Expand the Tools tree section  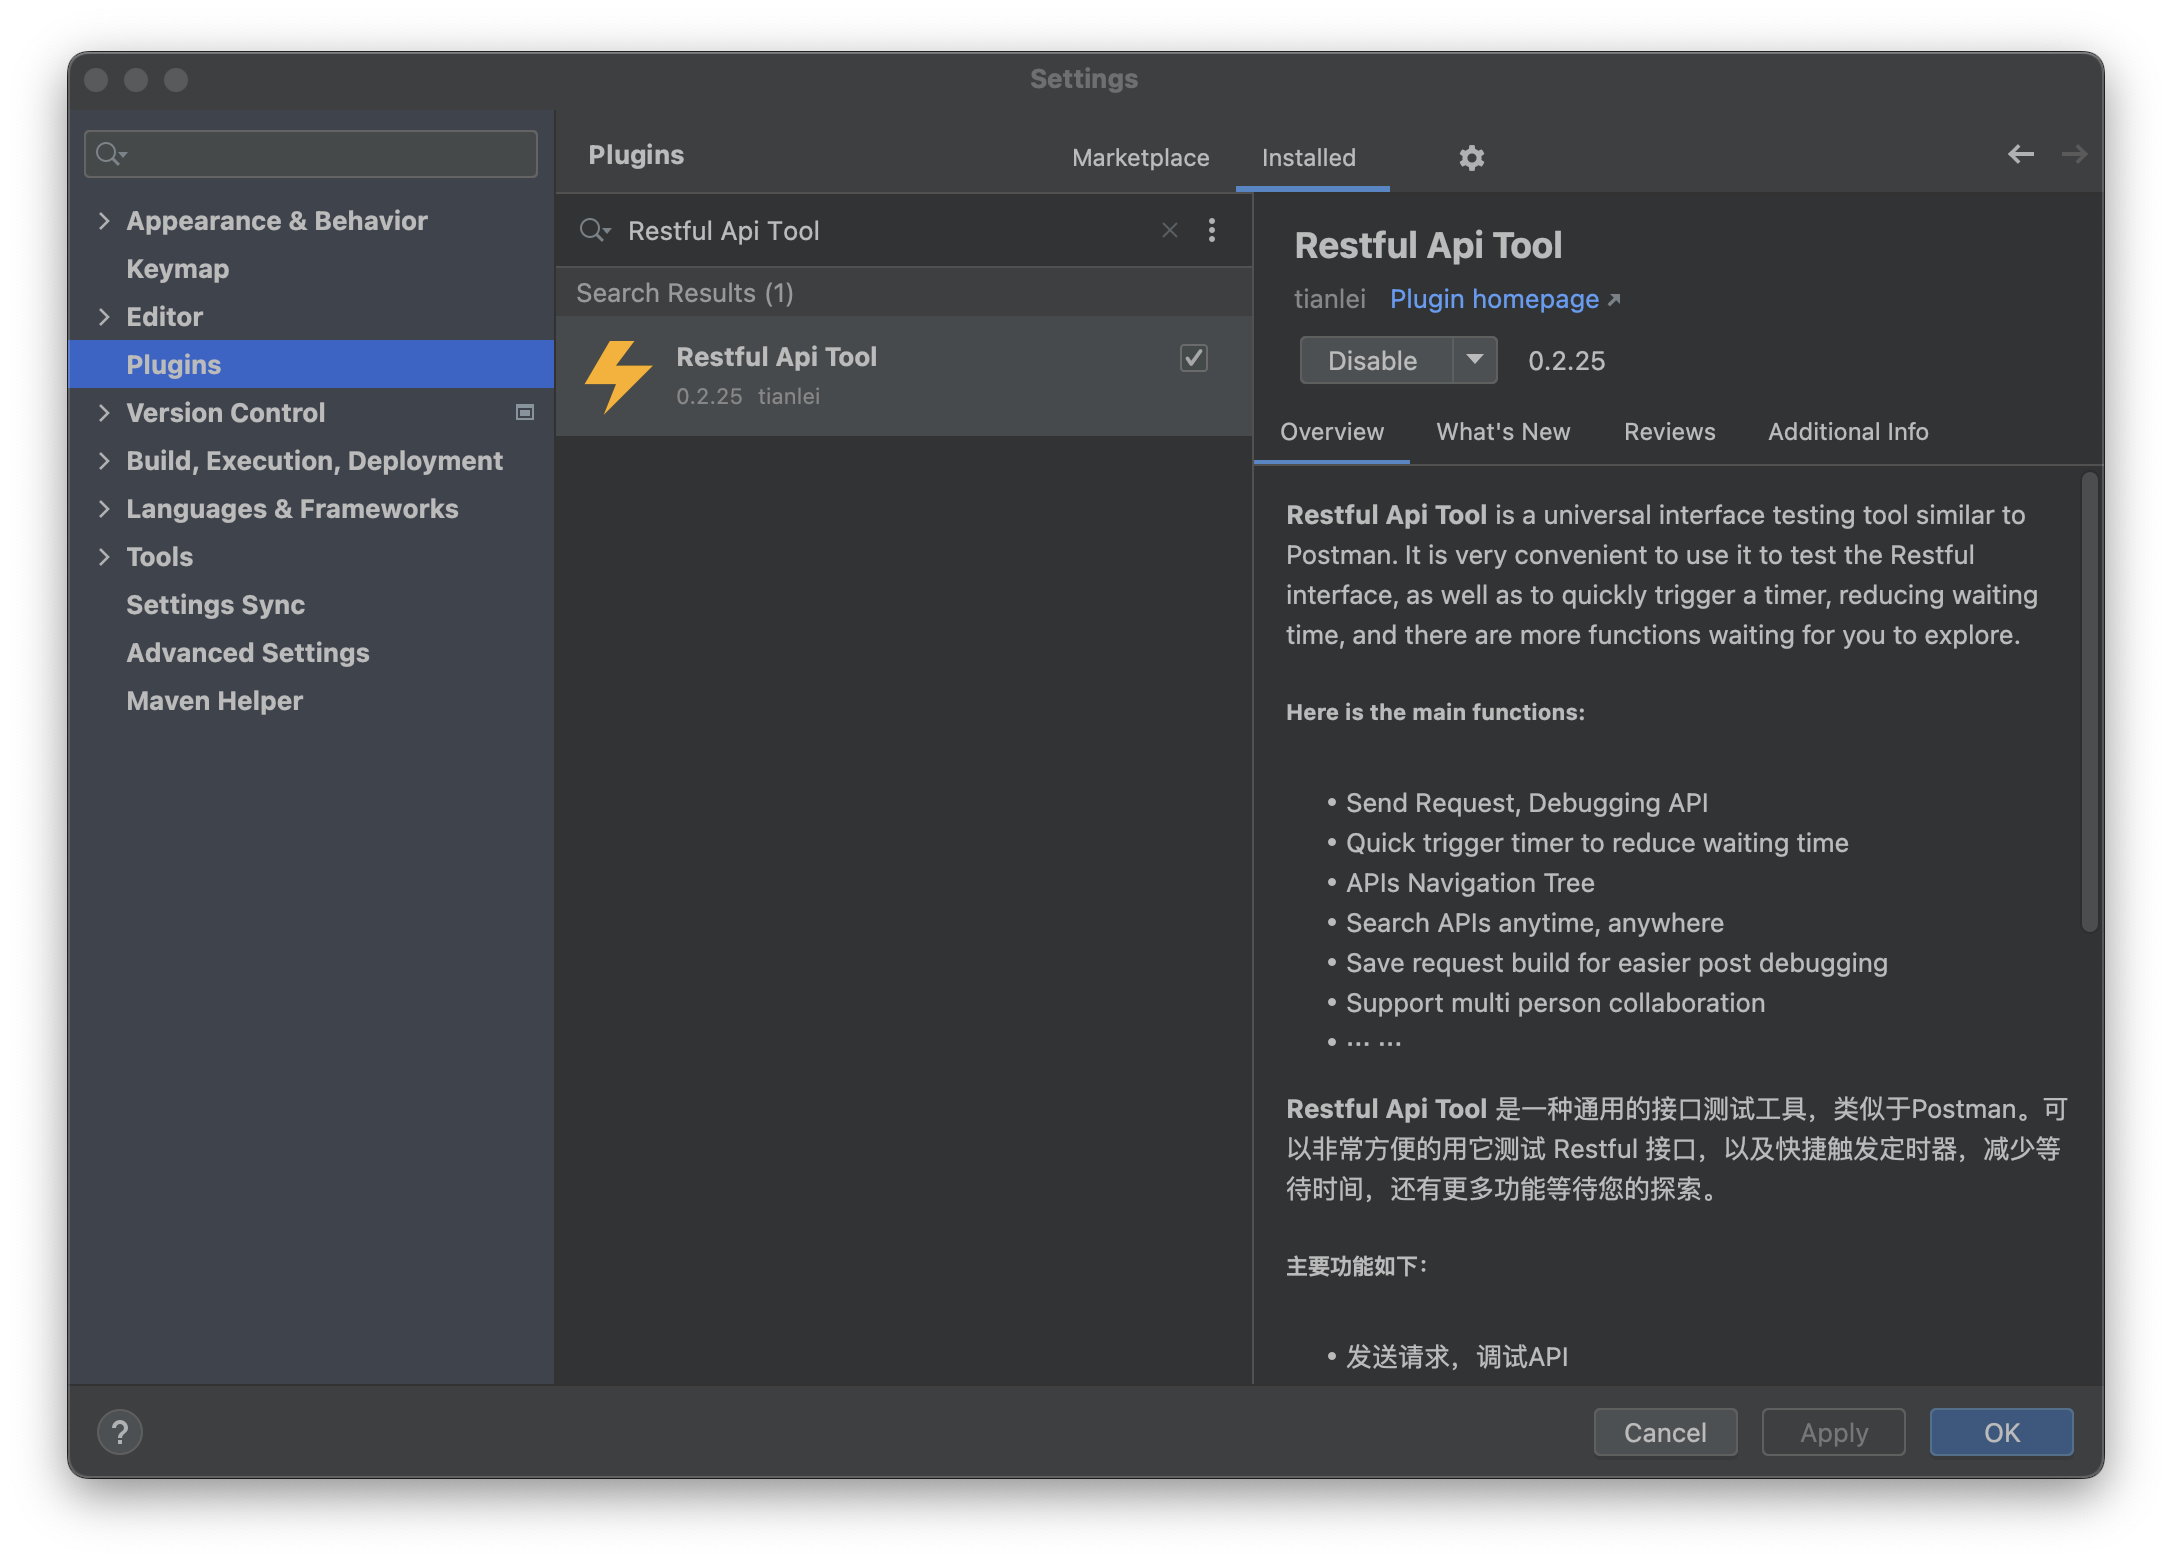105,557
